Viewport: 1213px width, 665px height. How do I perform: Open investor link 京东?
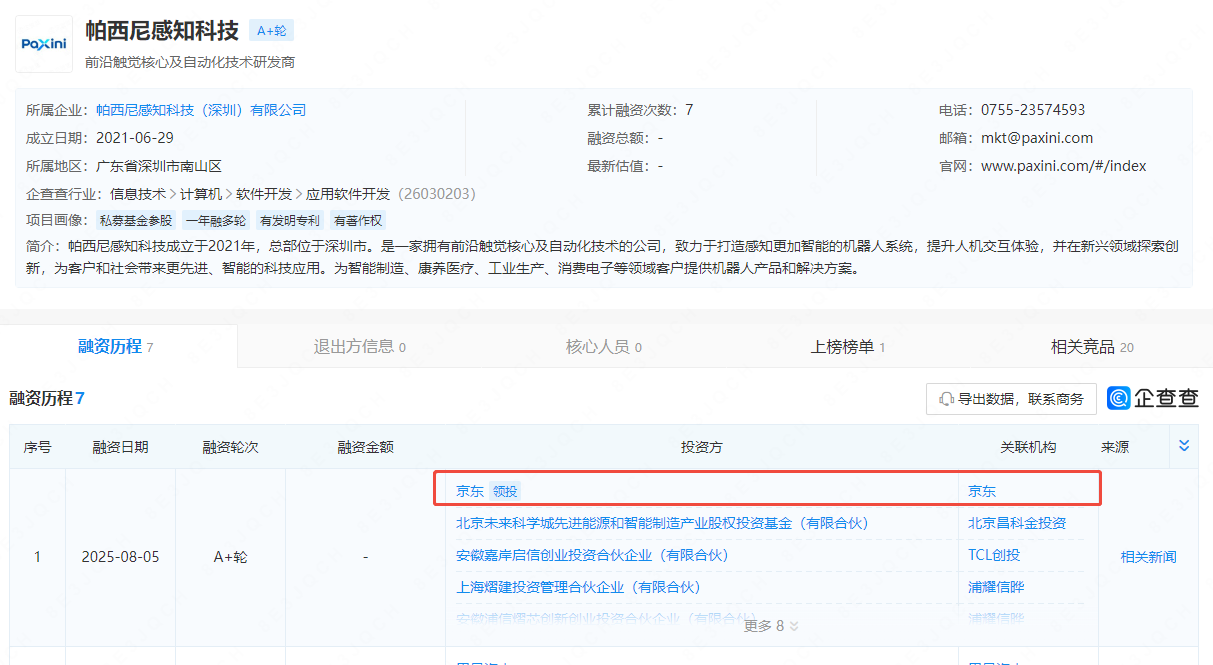pos(470,491)
